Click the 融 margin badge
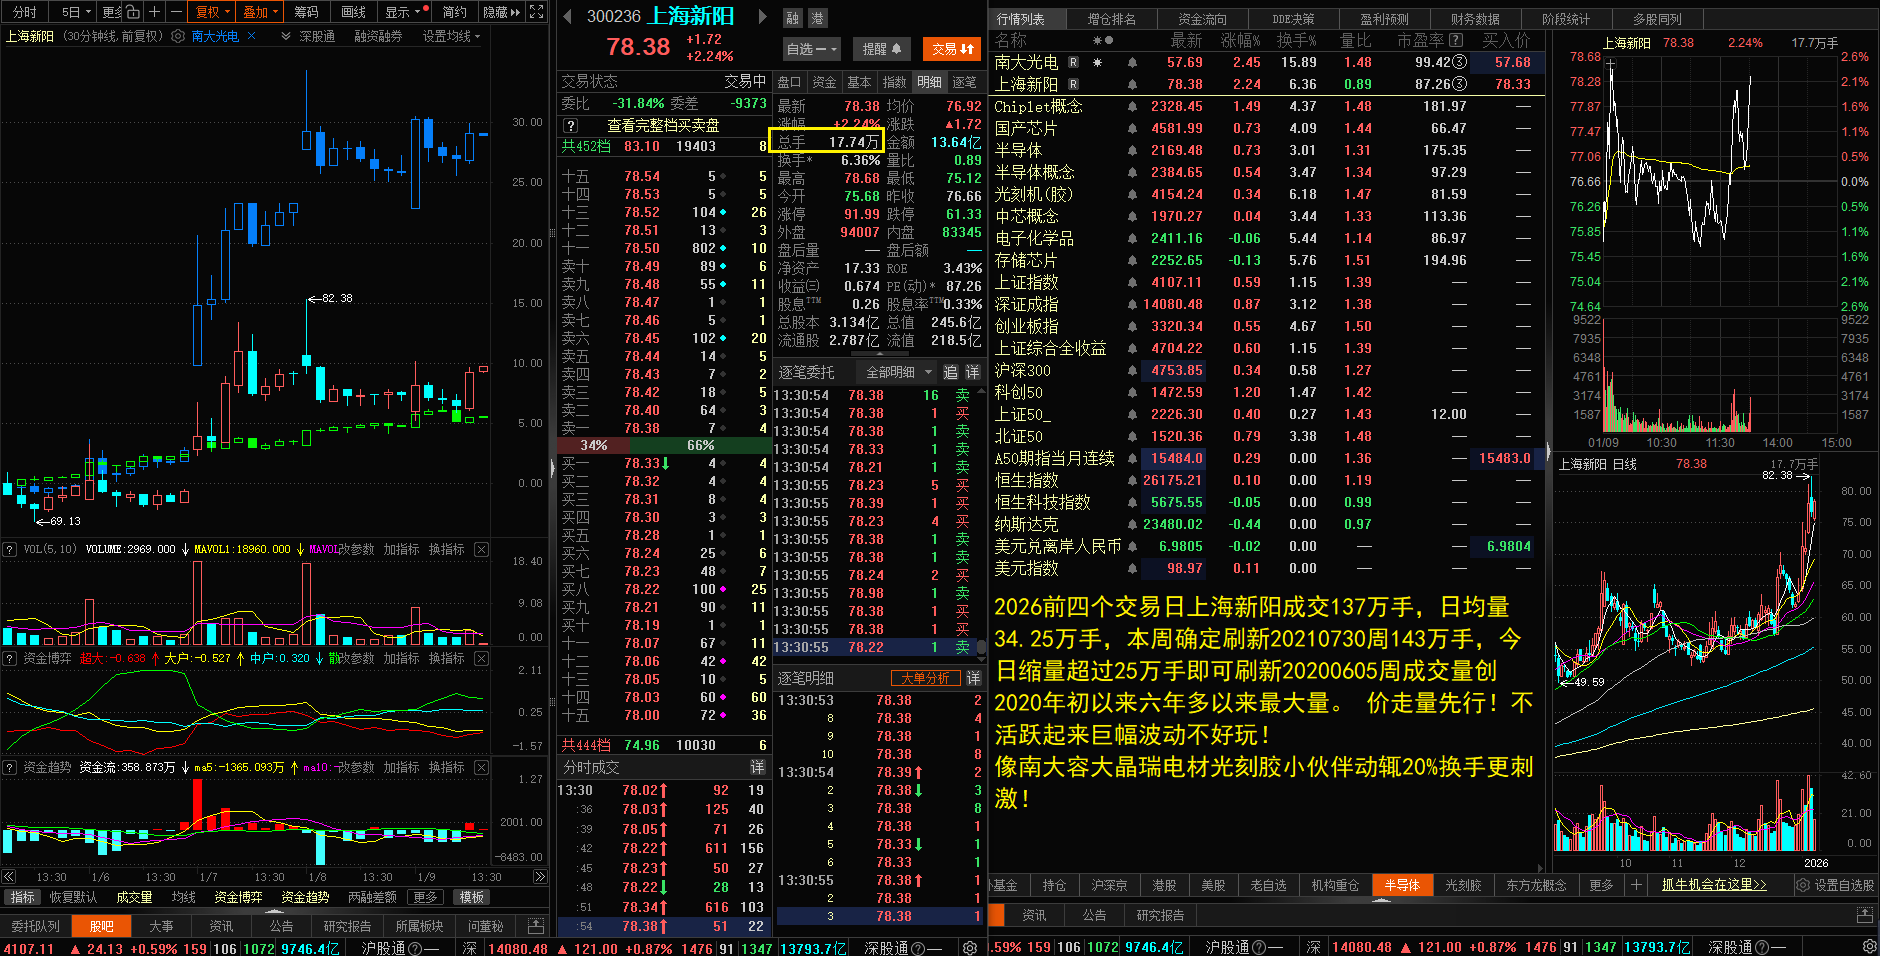Screen dimensions: 1880x956 click(x=792, y=18)
